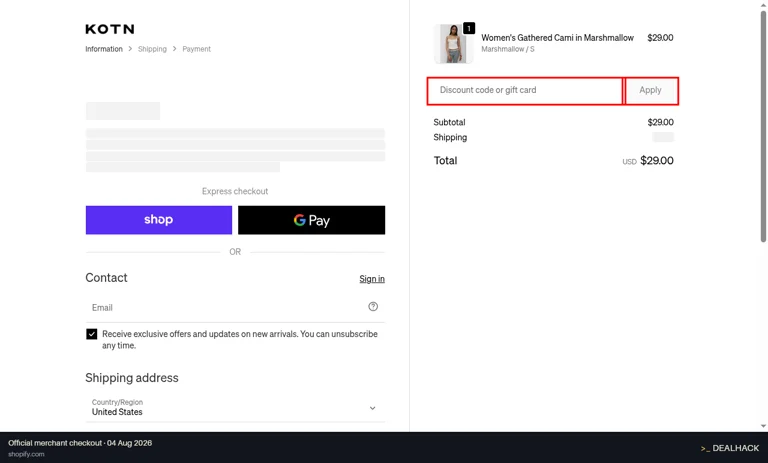Click the Gathered Cami product thumbnail

pyautogui.click(x=453, y=44)
